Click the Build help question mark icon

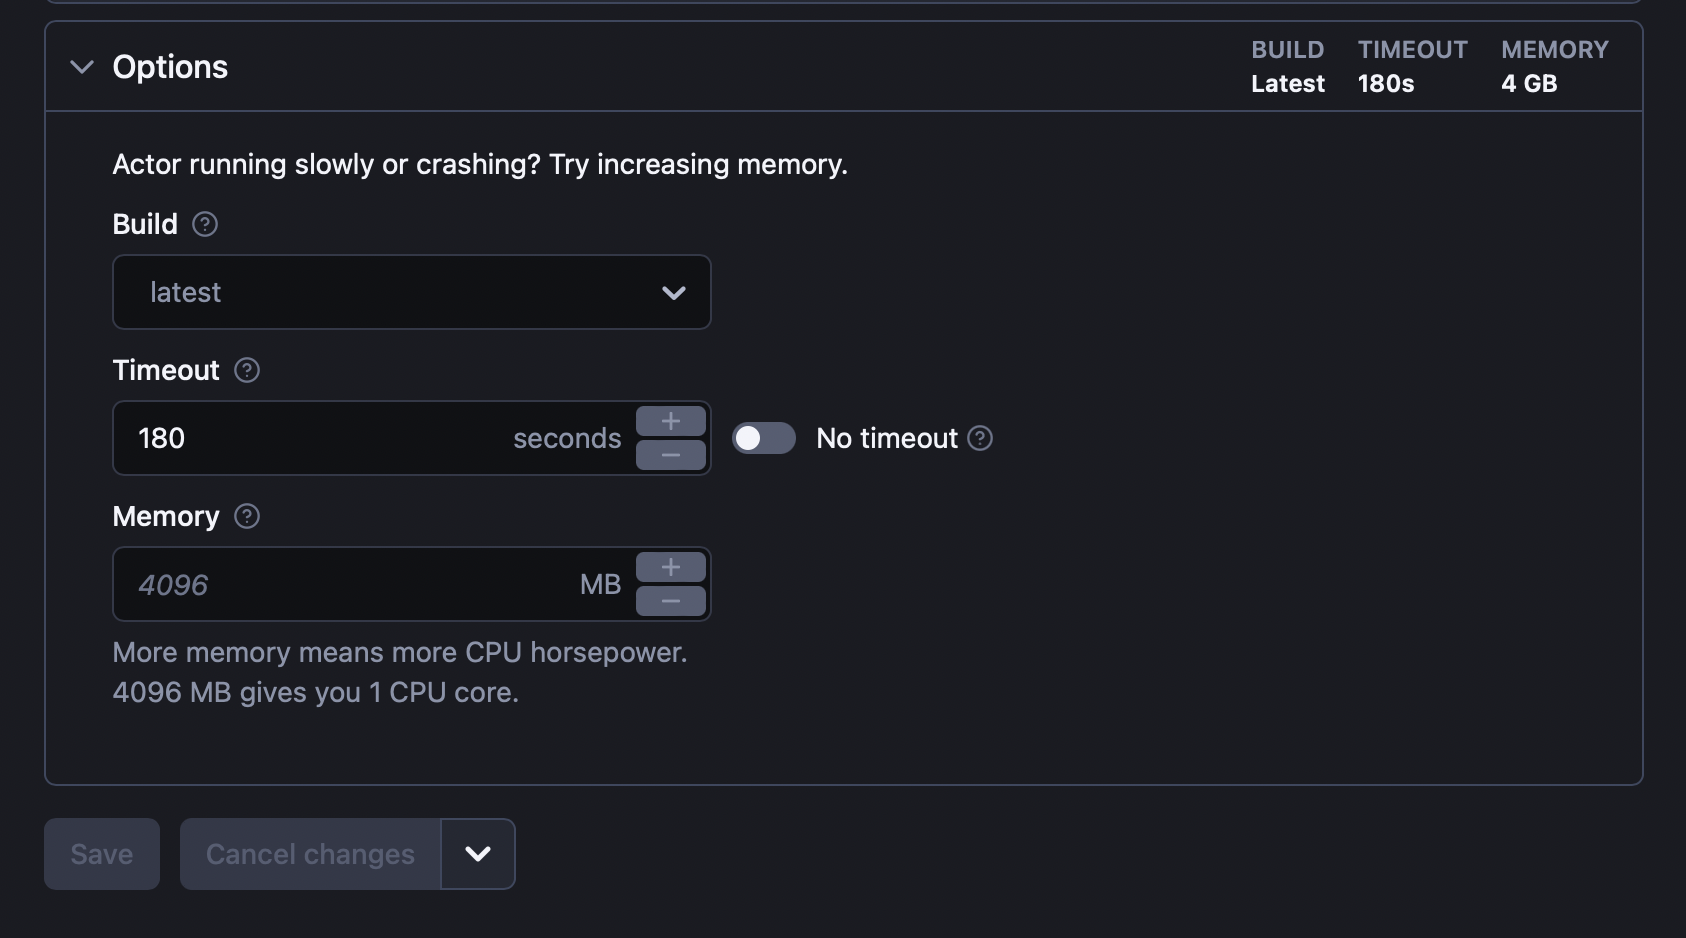(205, 224)
